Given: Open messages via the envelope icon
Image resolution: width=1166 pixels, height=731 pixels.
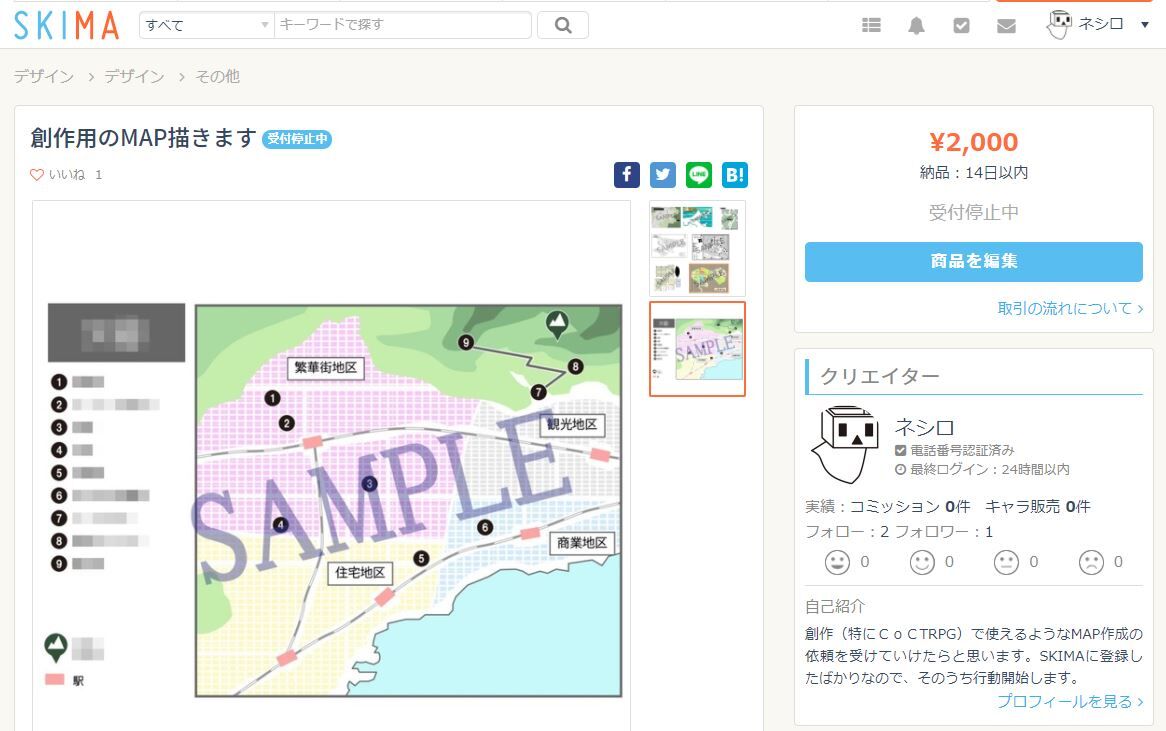Looking at the screenshot, I should (1006, 24).
